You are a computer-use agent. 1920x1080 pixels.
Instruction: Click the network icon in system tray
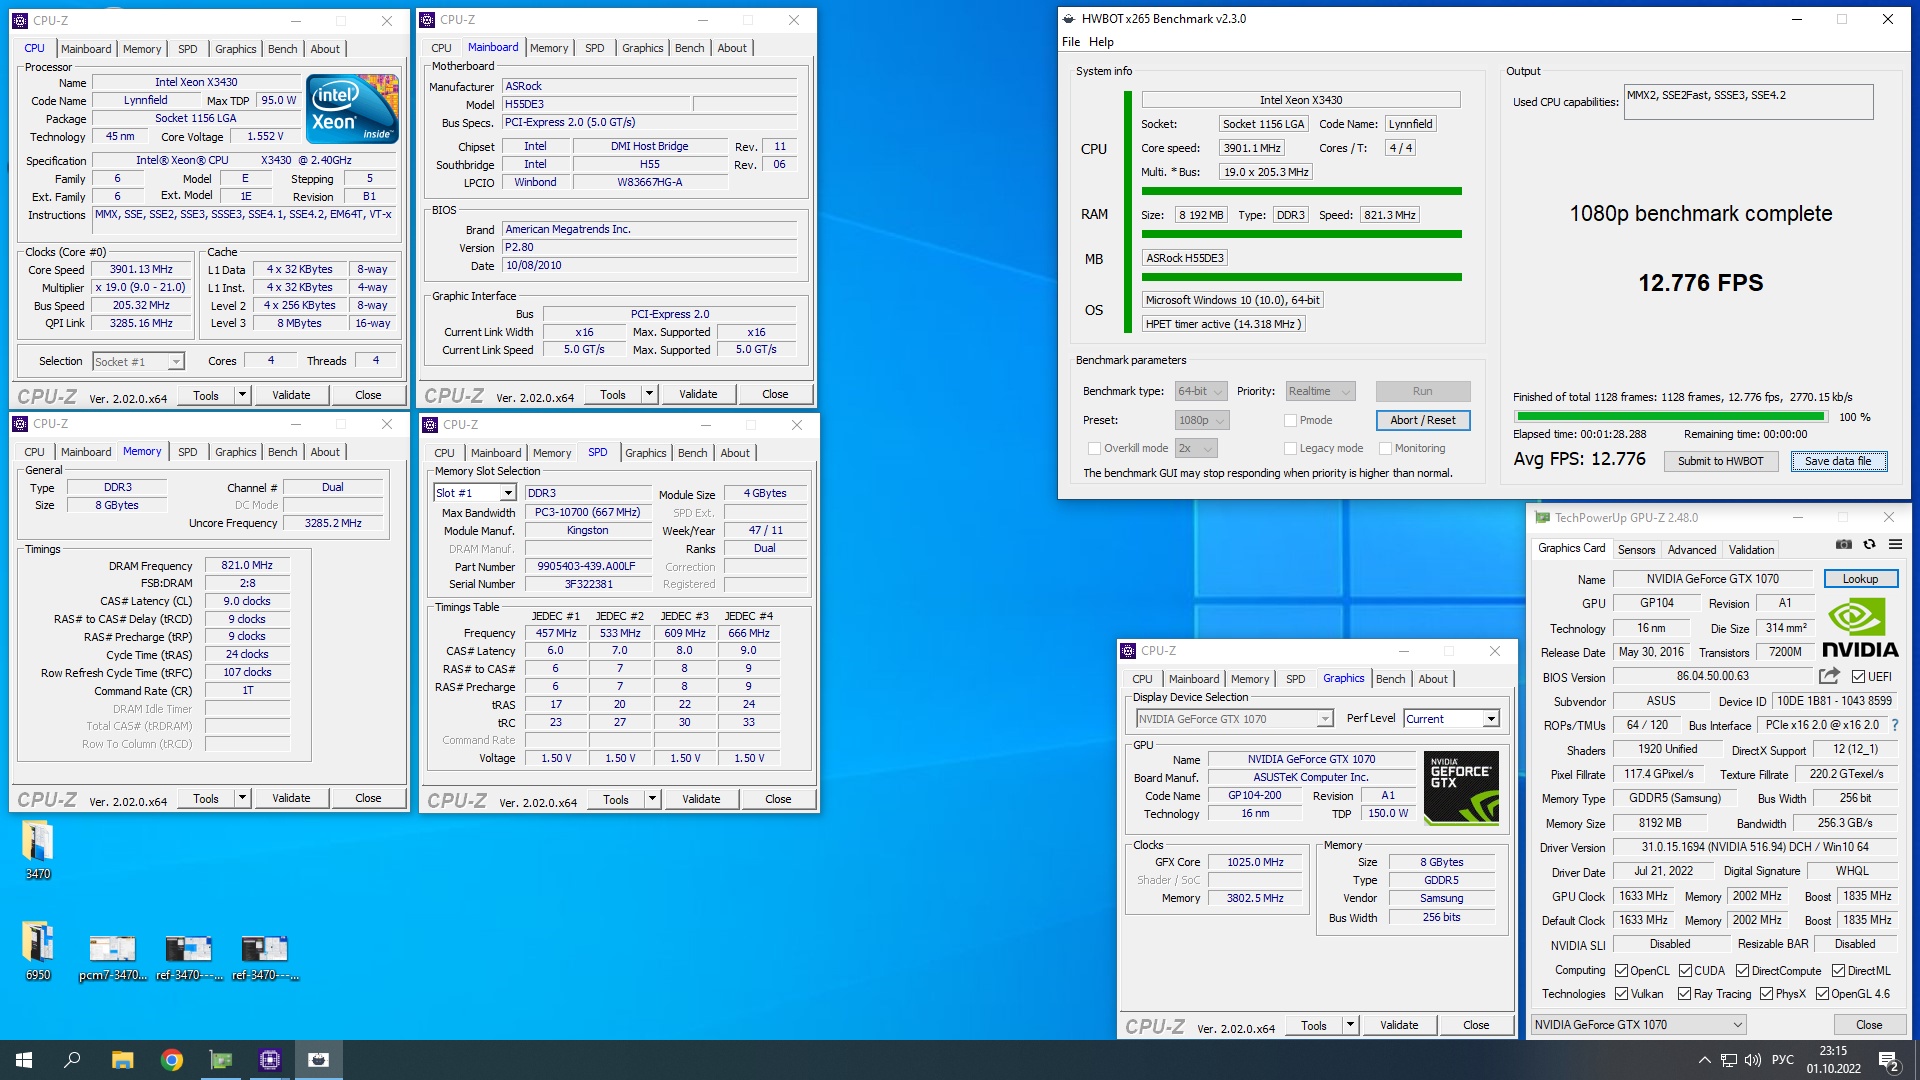(x=1728, y=1060)
